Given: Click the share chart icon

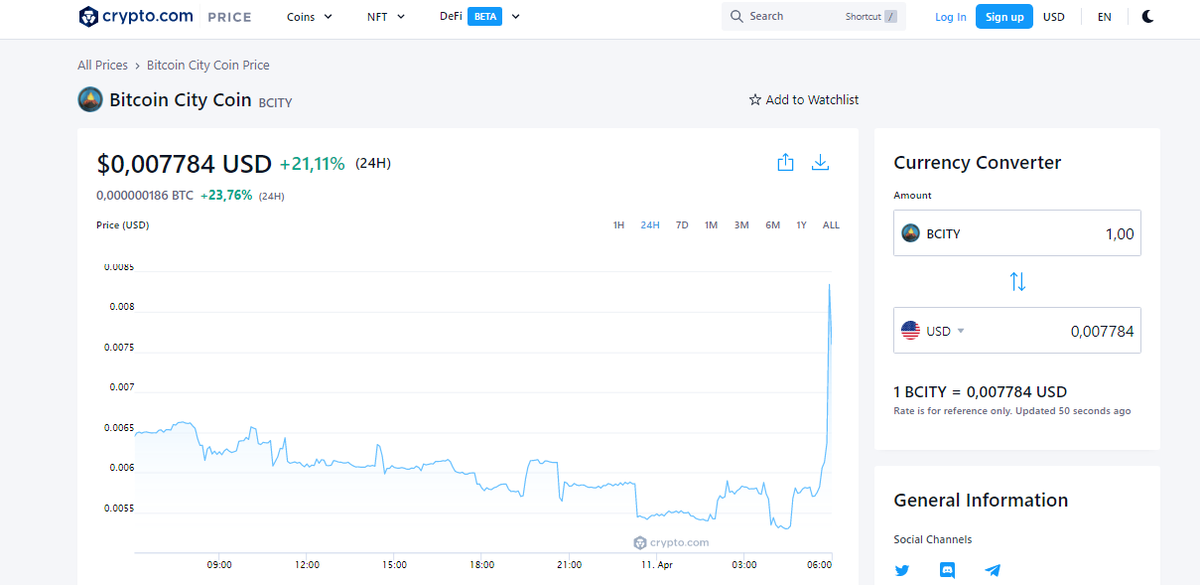Looking at the screenshot, I should (x=786, y=162).
